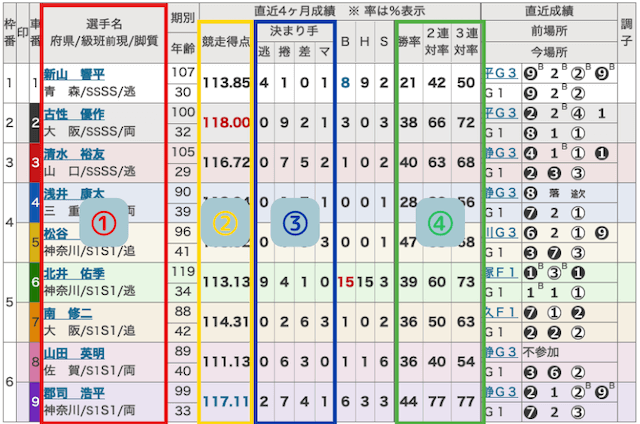Click the 勝率 column header
The height and width of the screenshot is (424, 640).
pos(410,42)
